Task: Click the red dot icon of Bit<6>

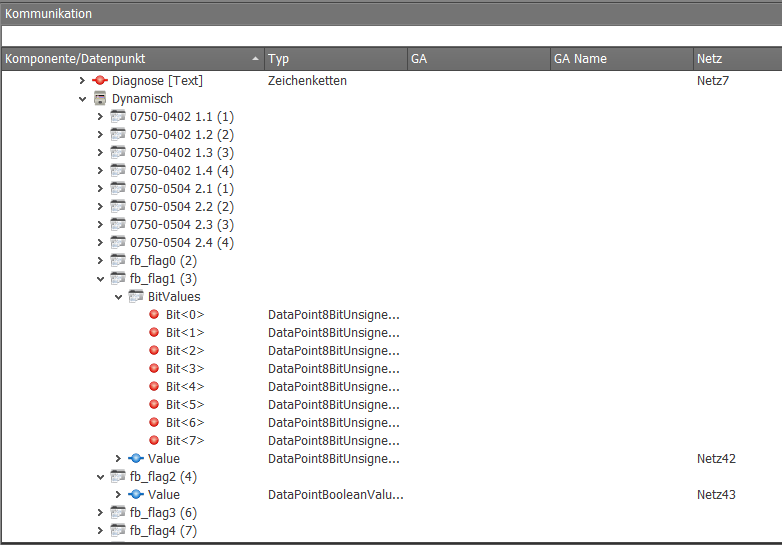Action: point(154,422)
